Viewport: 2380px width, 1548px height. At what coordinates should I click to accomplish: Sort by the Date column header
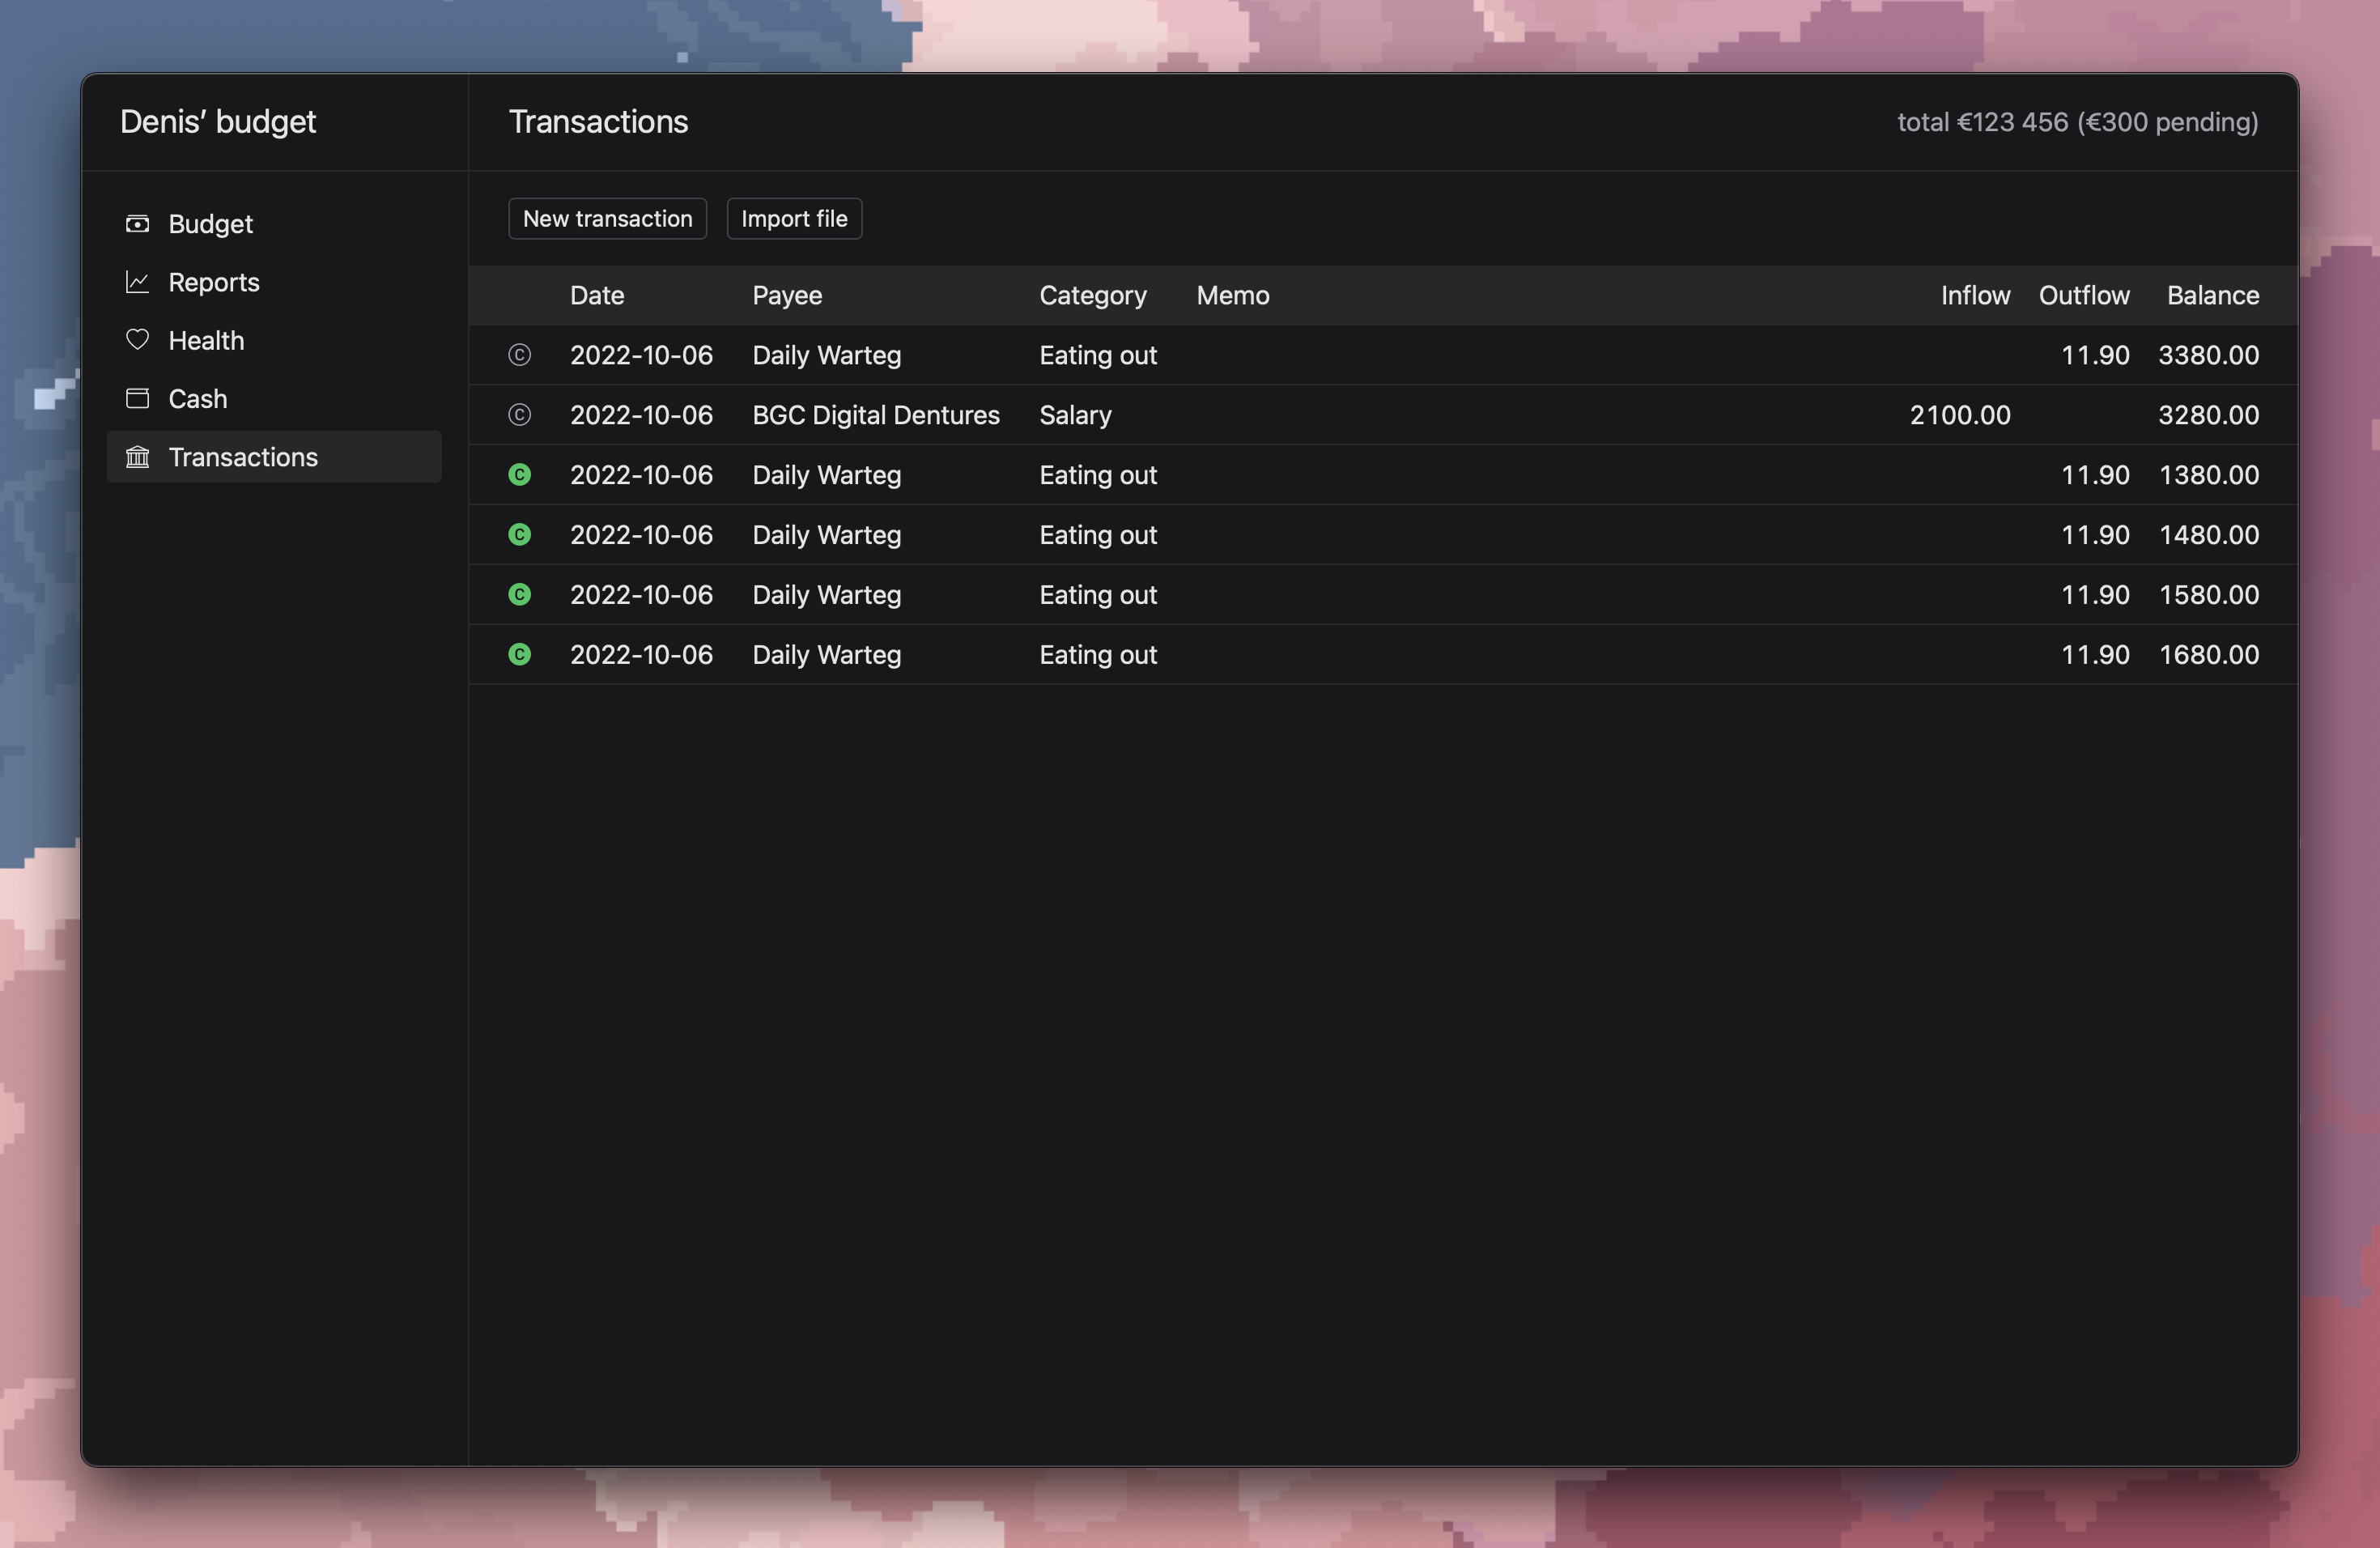tap(597, 295)
